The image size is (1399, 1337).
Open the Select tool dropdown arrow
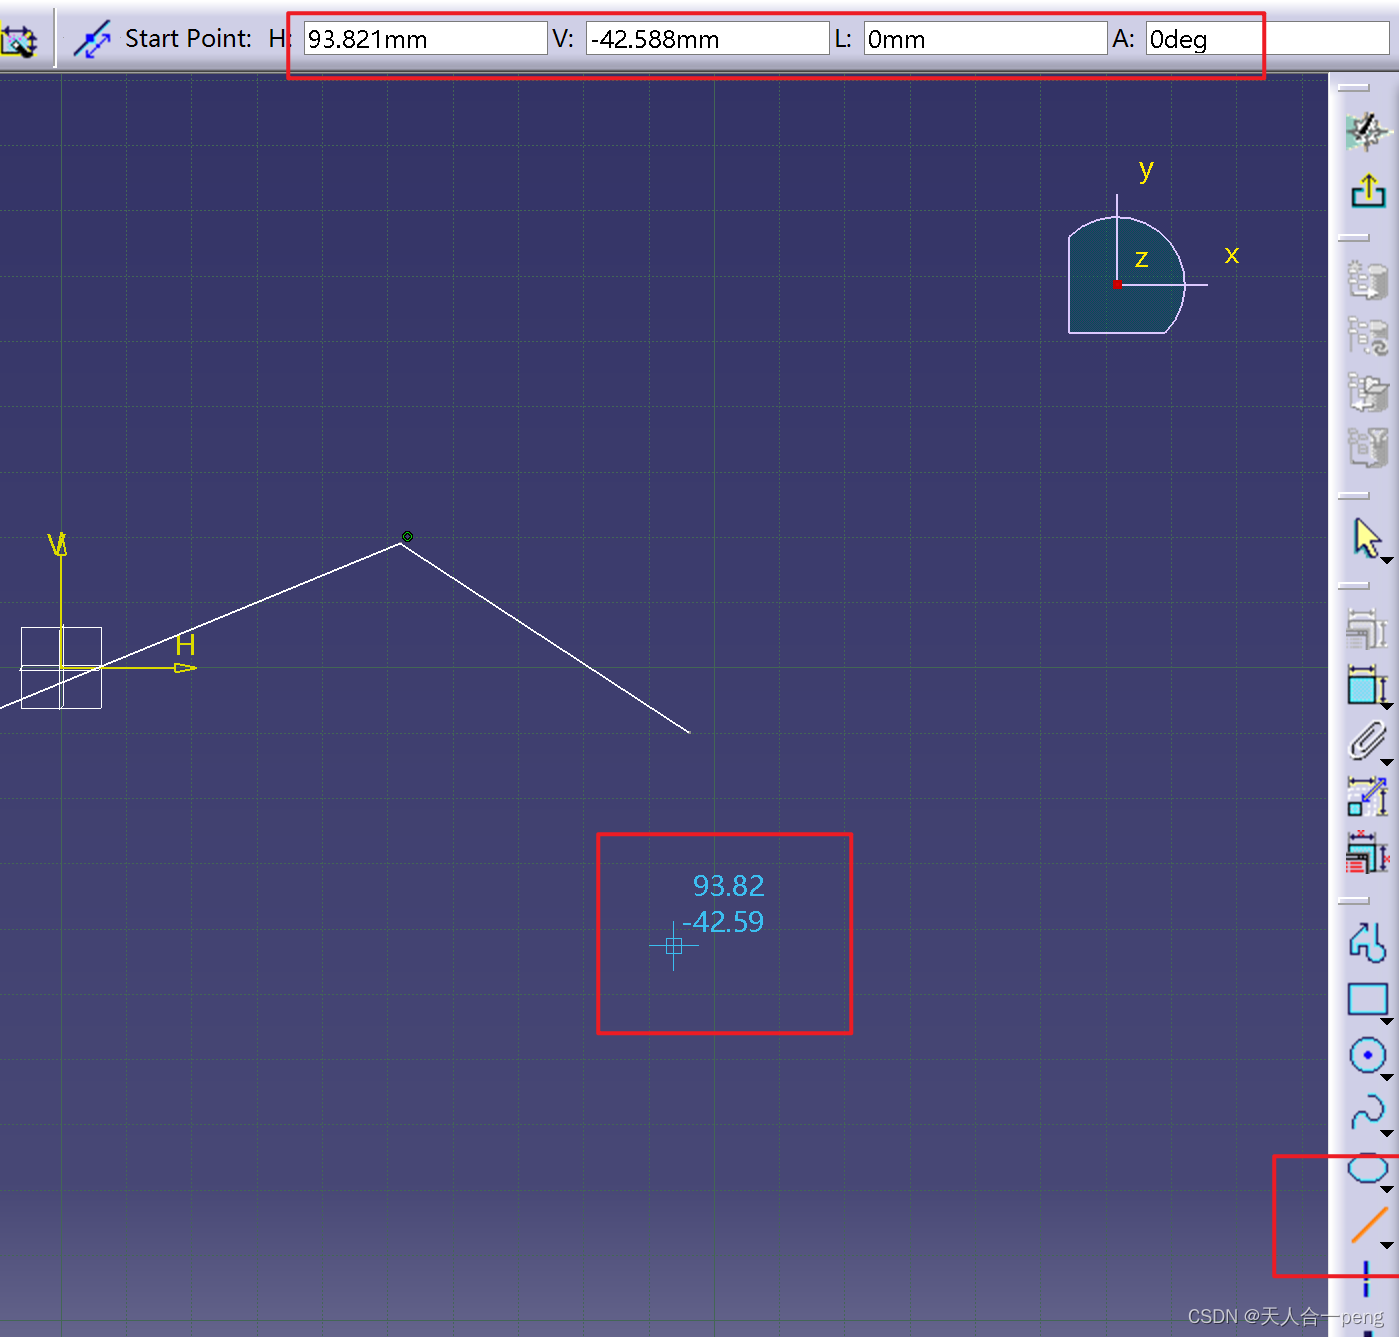tap(1387, 560)
